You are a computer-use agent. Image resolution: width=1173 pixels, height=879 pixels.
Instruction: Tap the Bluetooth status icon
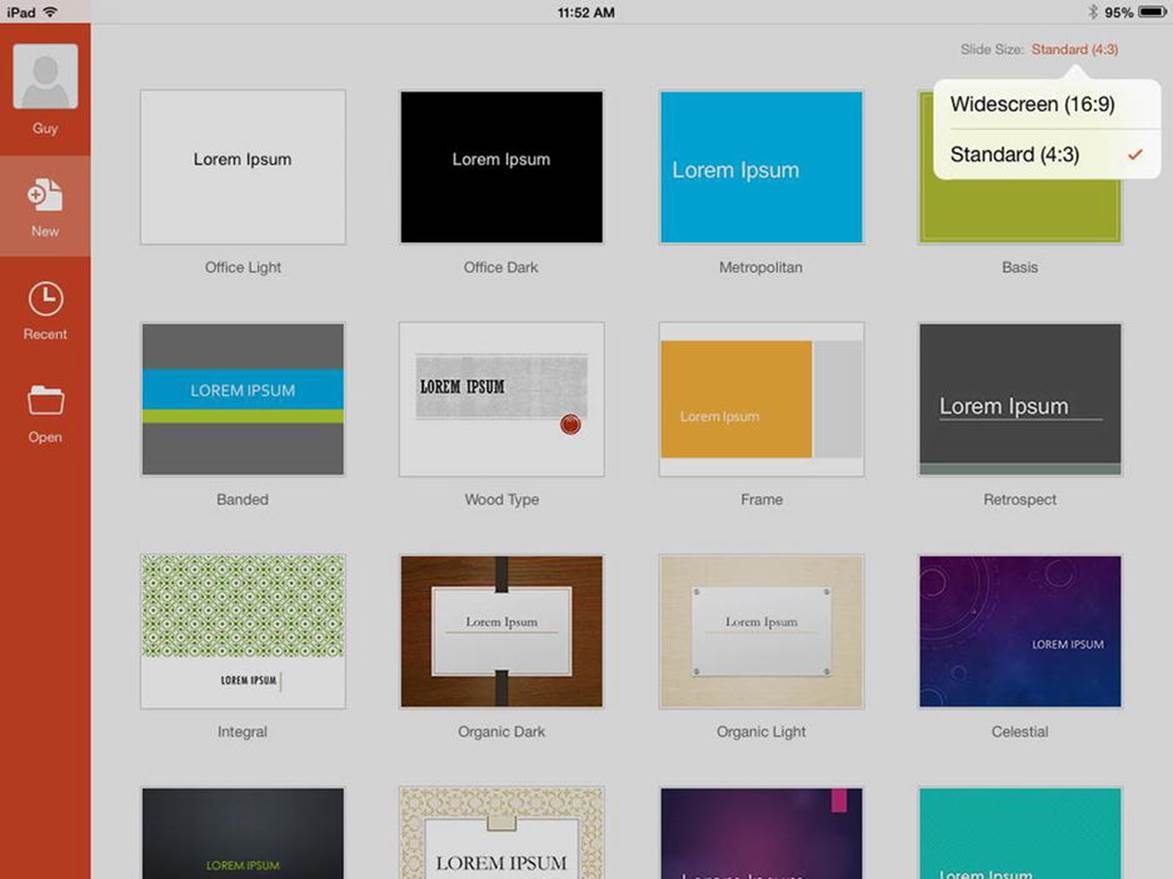click(x=1093, y=12)
